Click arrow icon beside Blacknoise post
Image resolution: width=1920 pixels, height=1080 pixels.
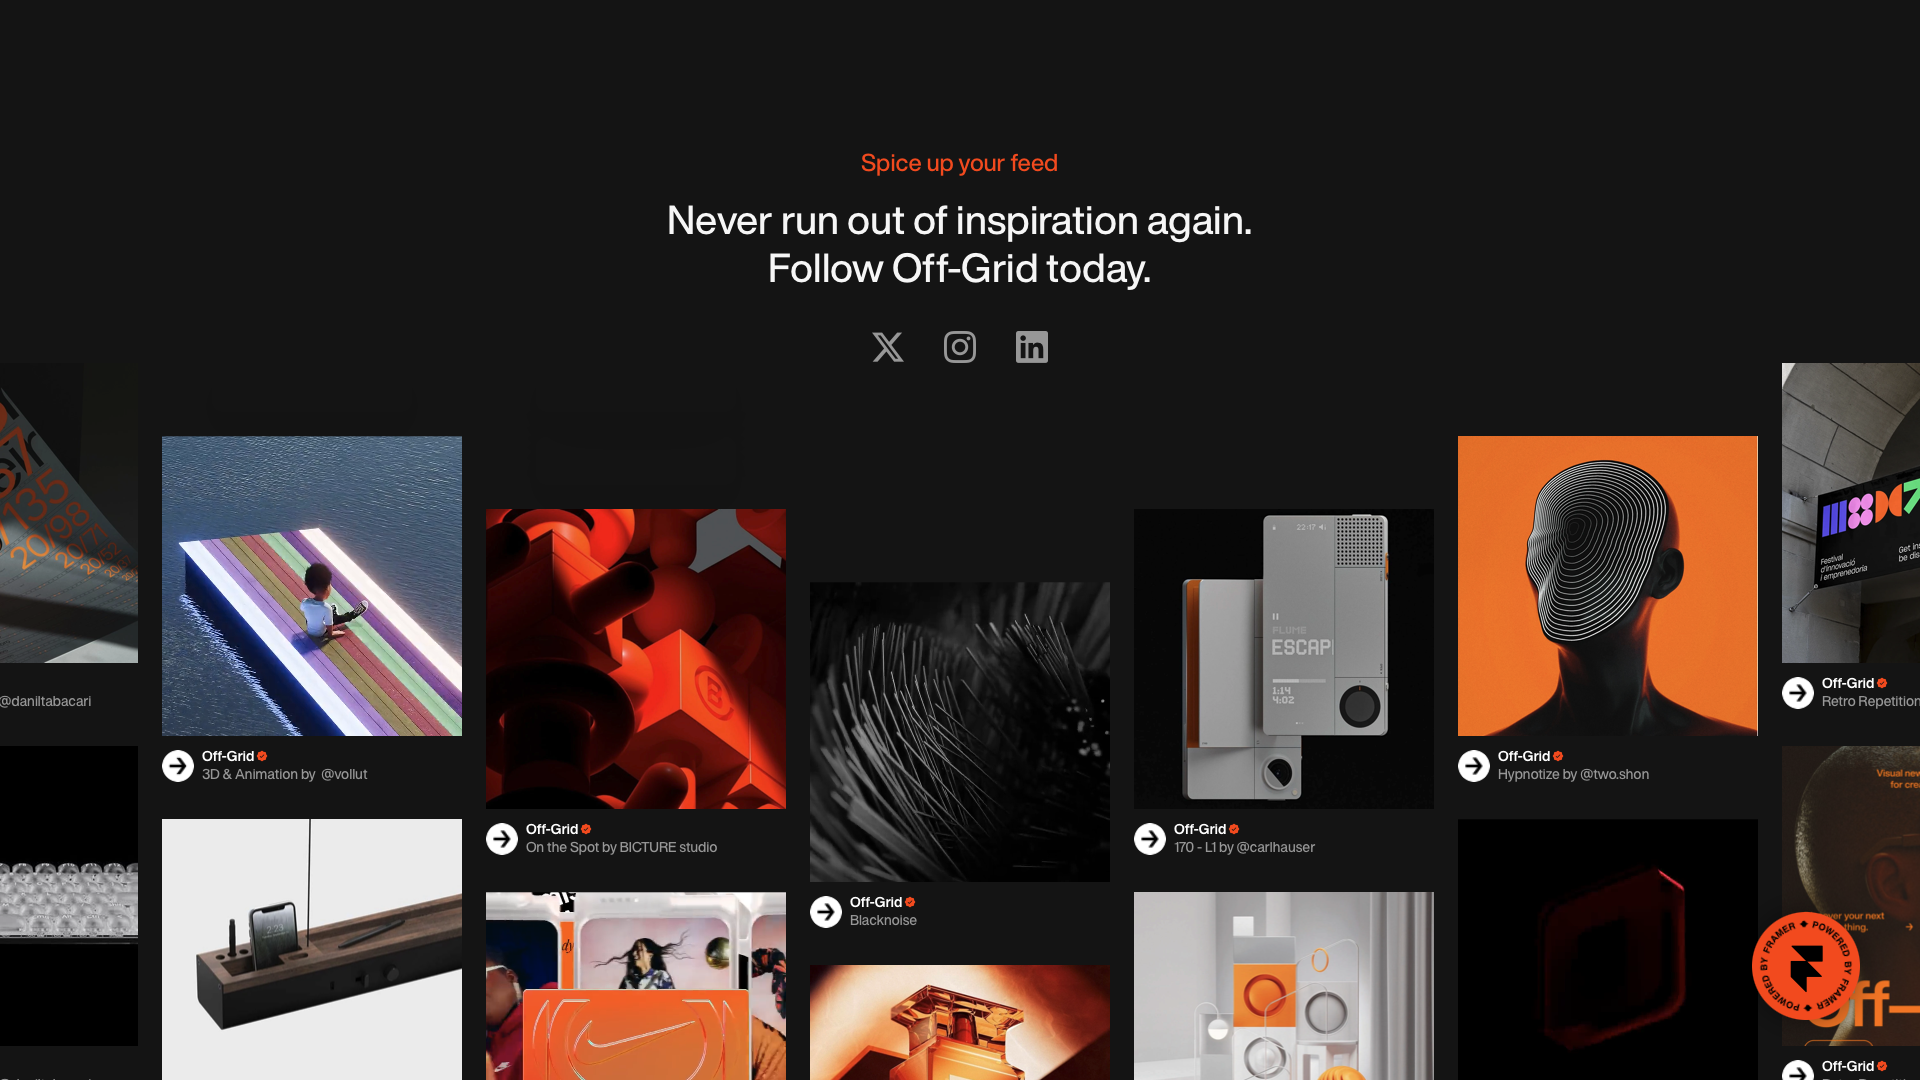point(826,912)
